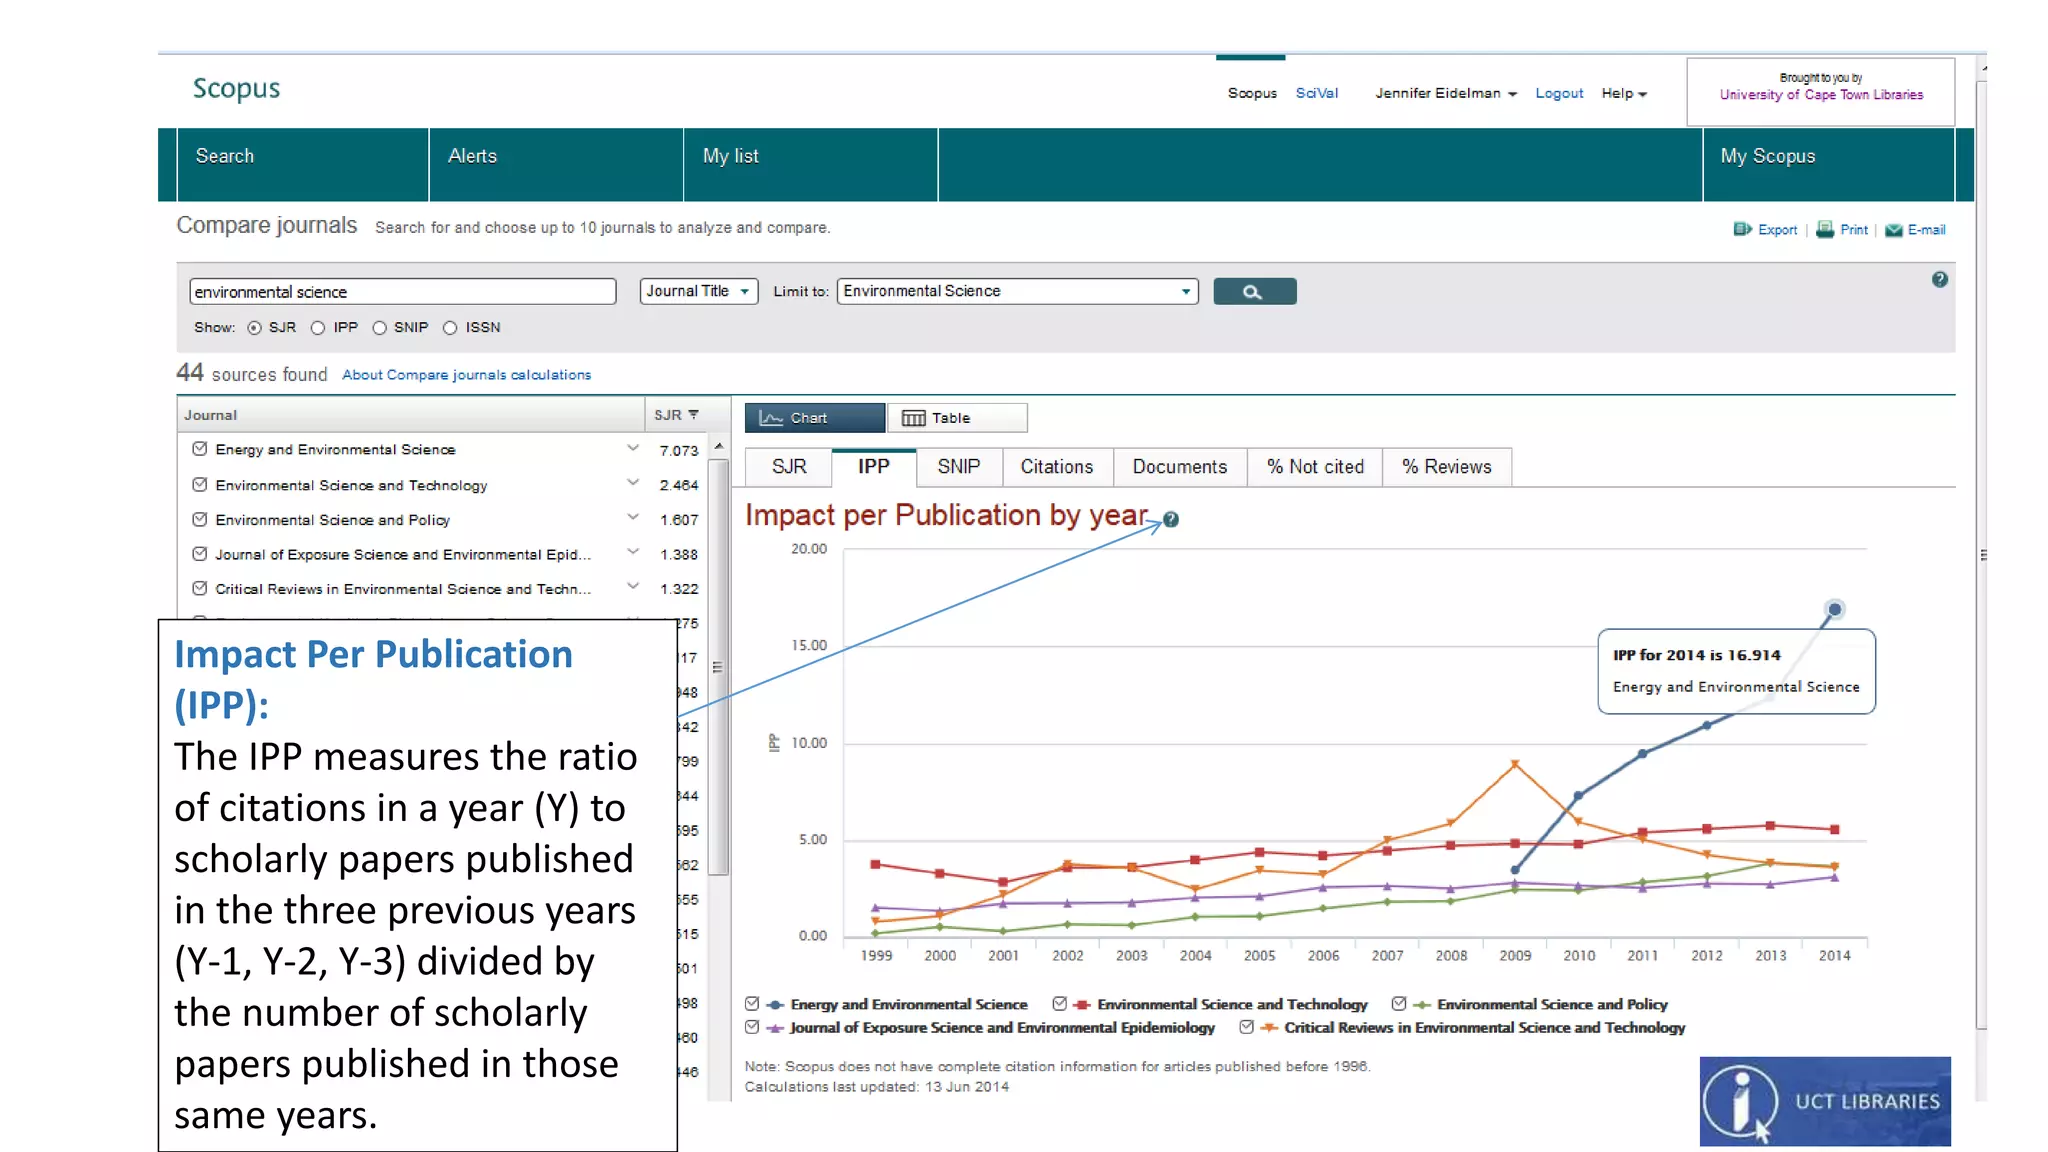This screenshot has height=1152, width=2048.
Task: Toggle Critical Reviews legend checkbox
Action: (x=1246, y=1026)
